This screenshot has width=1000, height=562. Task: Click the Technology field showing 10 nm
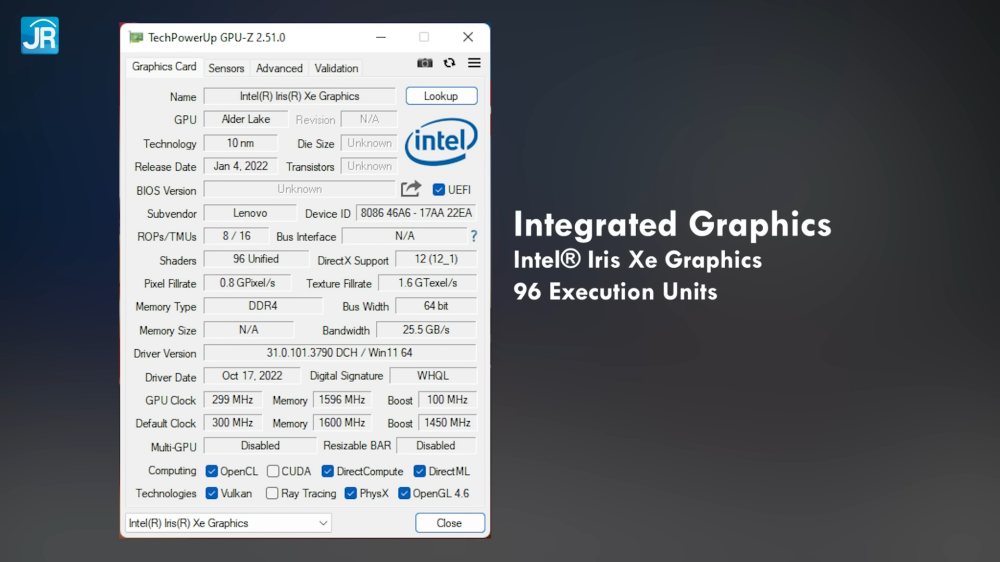(240, 144)
